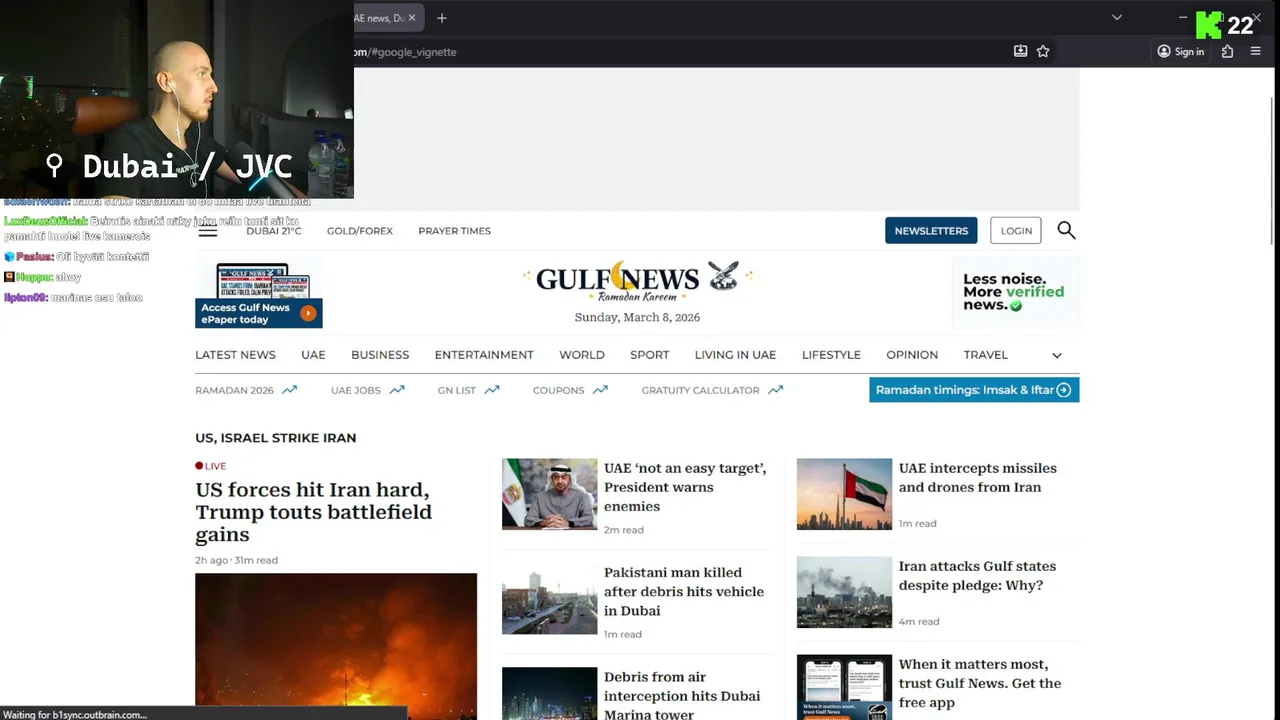
Task: Open the UAE section
Action: coord(313,355)
